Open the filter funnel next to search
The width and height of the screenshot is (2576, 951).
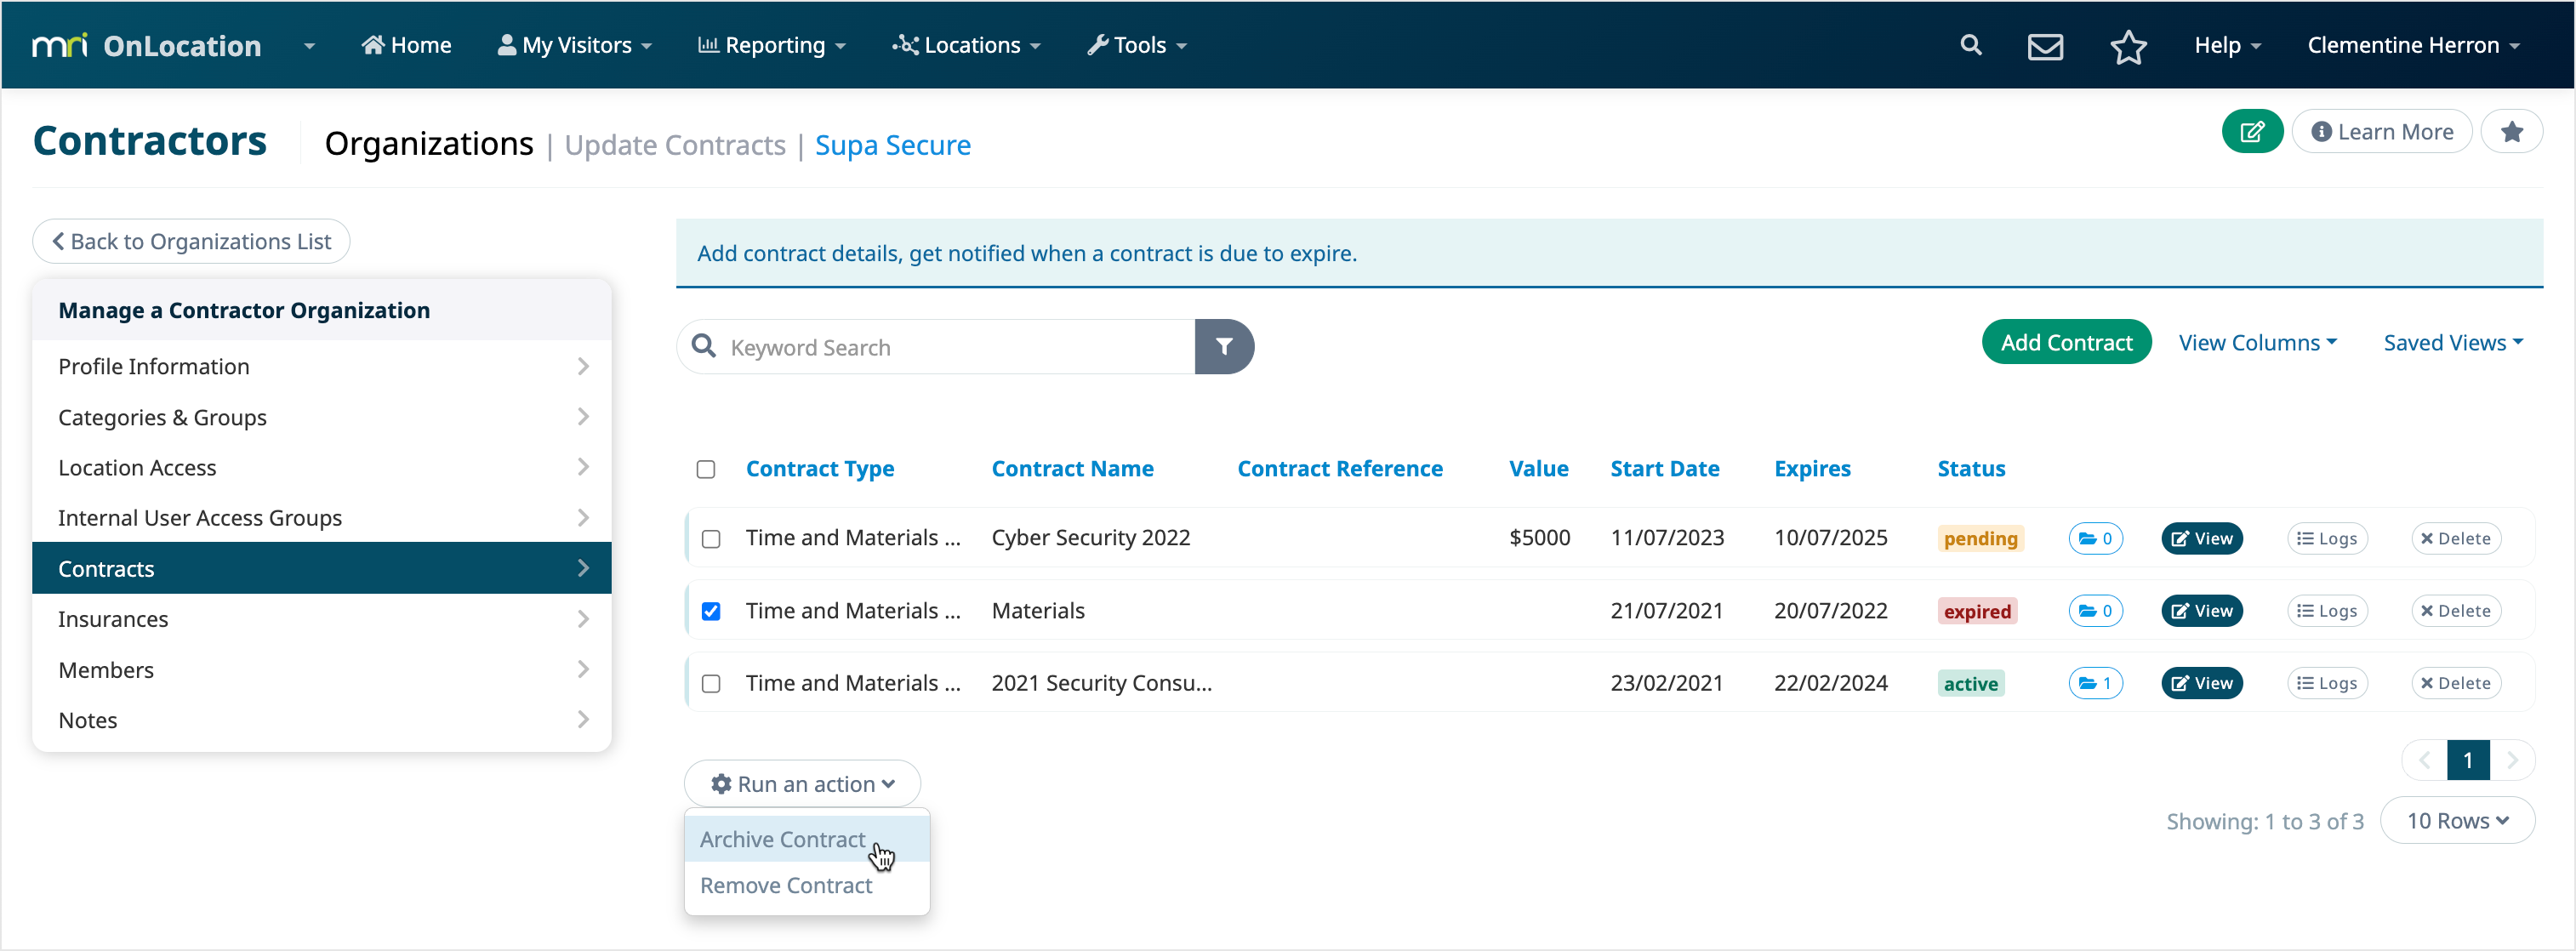click(1224, 346)
